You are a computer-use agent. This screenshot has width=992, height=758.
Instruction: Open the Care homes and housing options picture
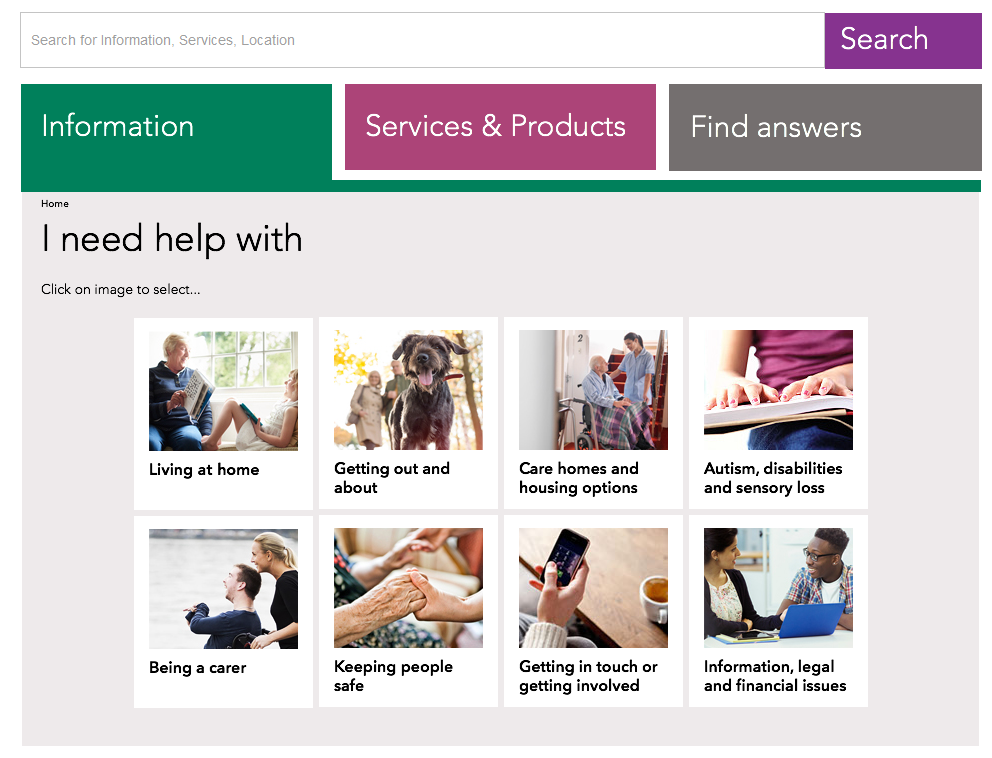[x=593, y=390]
